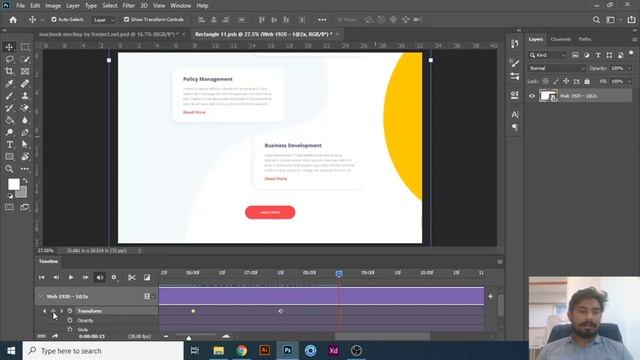
Task: Click the Split at Playhead scissors
Action: click(131, 278)
